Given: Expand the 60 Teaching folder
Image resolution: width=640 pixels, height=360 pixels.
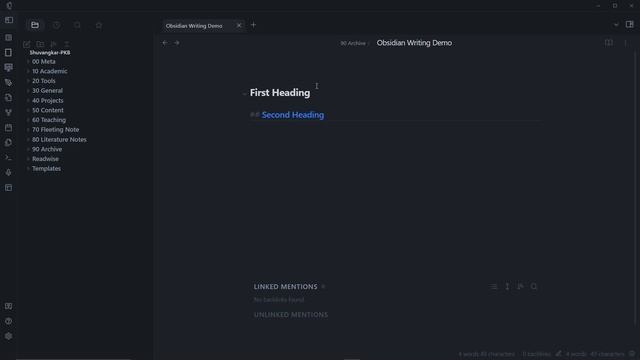Looking at the screenshot, I should point(49,120).
